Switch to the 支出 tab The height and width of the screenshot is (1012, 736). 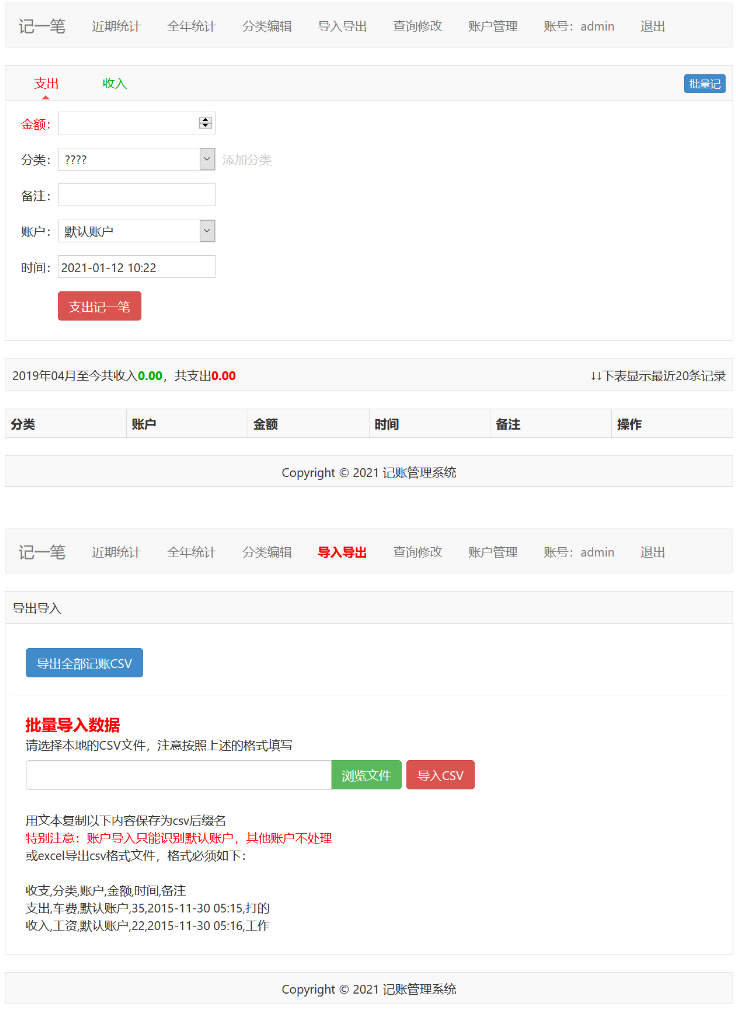[46, 84]
